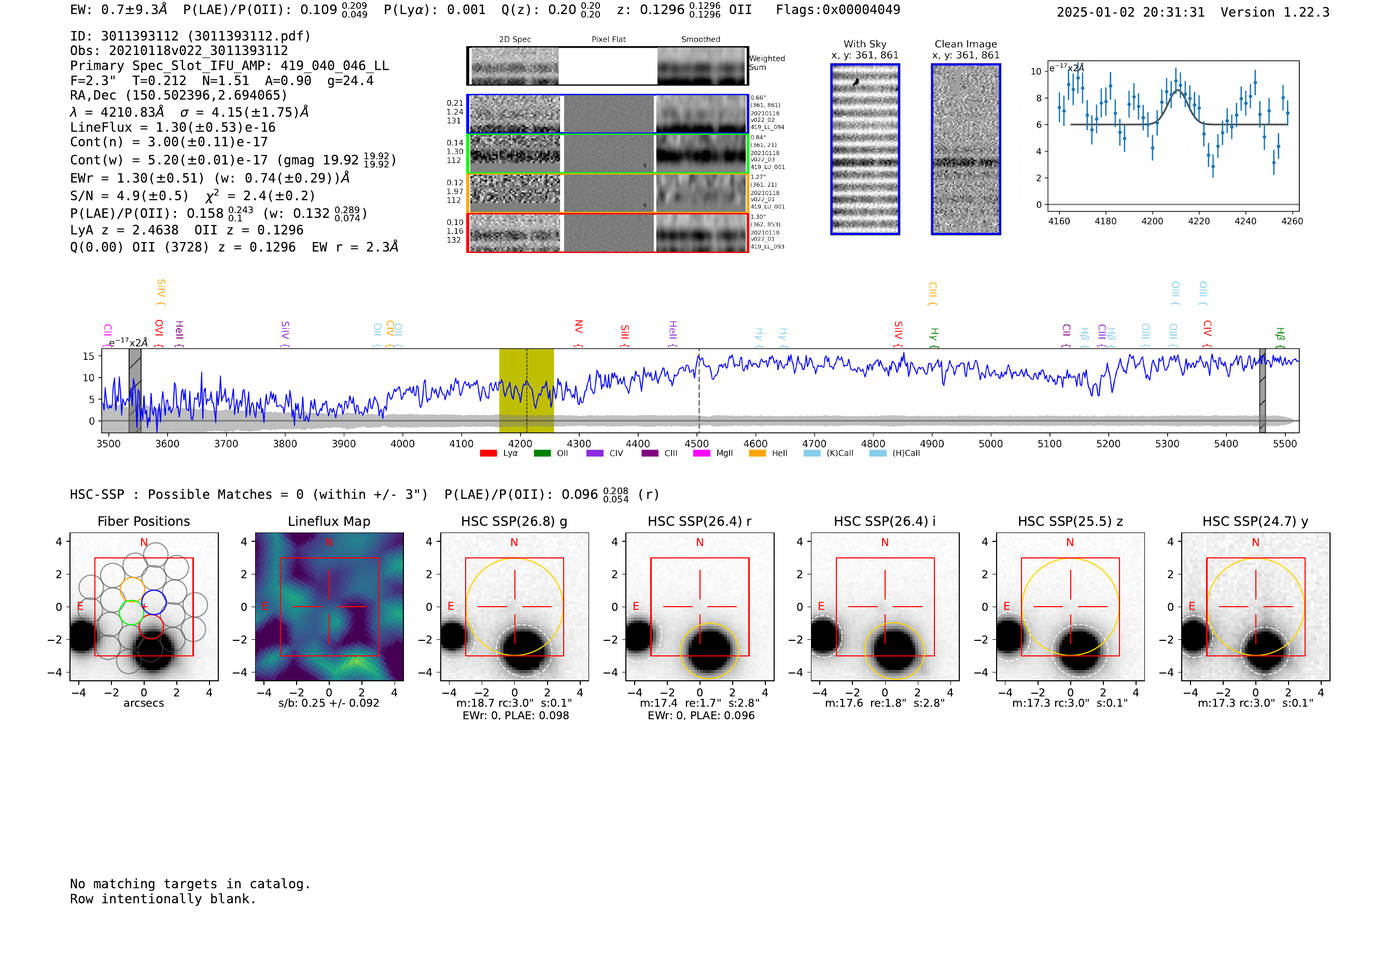Select the orange HeII legend swatch
The image size is (1400, 953).
coord(757,454)
